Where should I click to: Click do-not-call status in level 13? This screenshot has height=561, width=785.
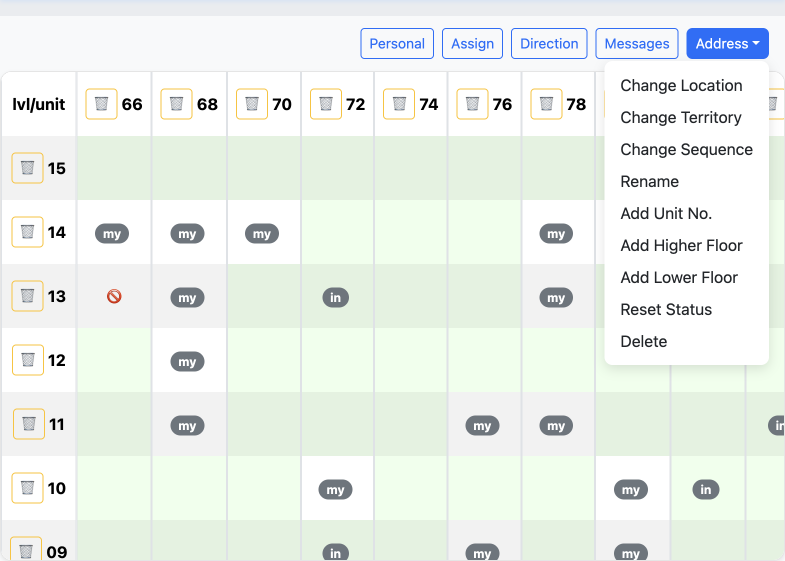point(114,297)
